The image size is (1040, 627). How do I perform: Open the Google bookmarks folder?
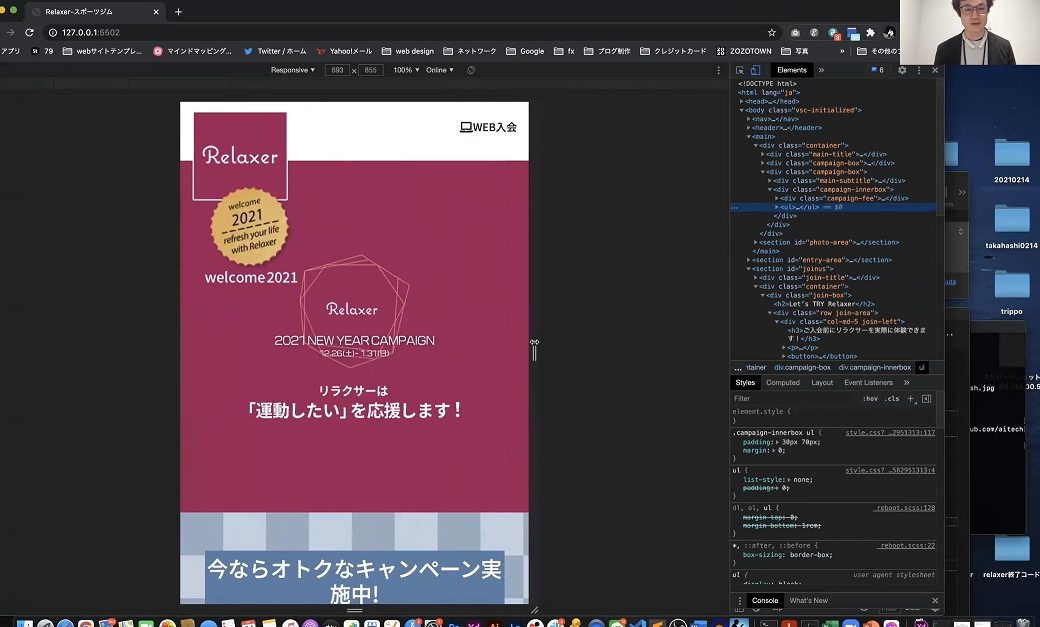525,51
